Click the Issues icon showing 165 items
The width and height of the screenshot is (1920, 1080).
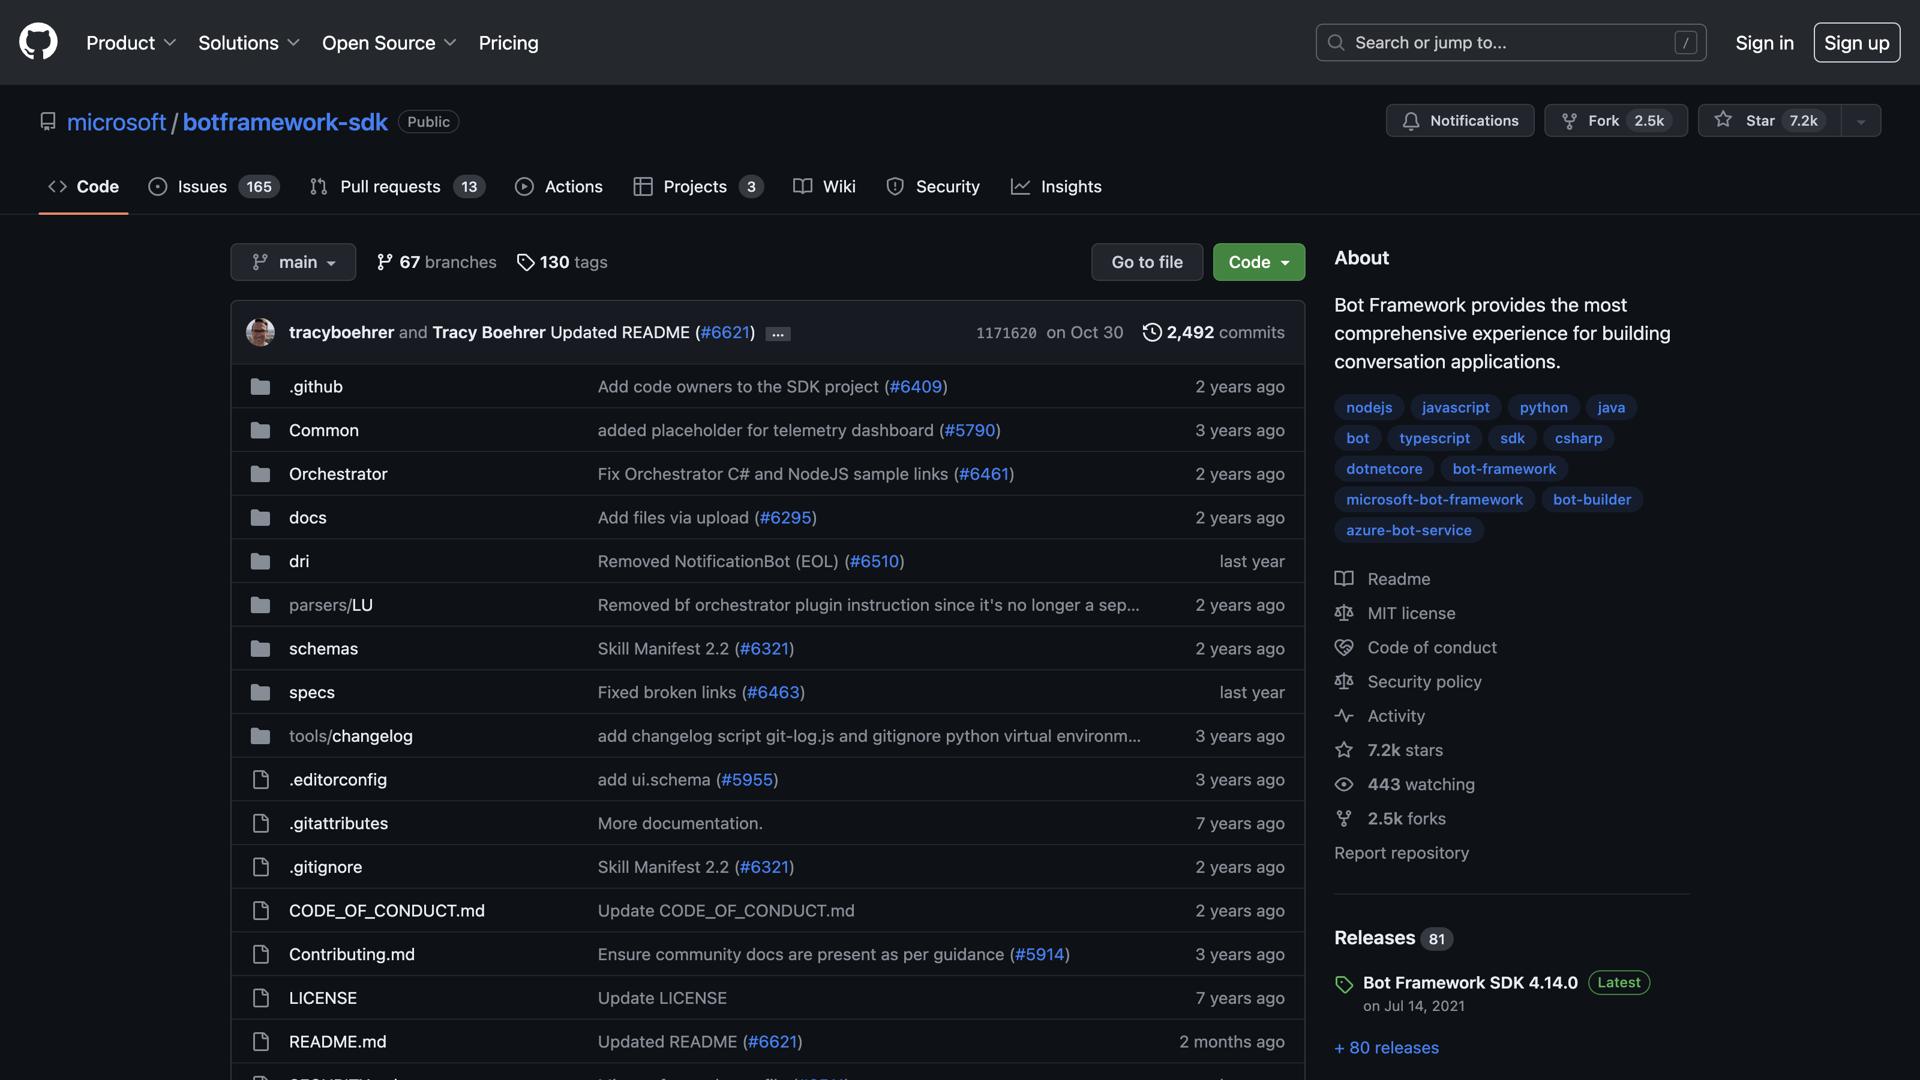pos(158,186)
